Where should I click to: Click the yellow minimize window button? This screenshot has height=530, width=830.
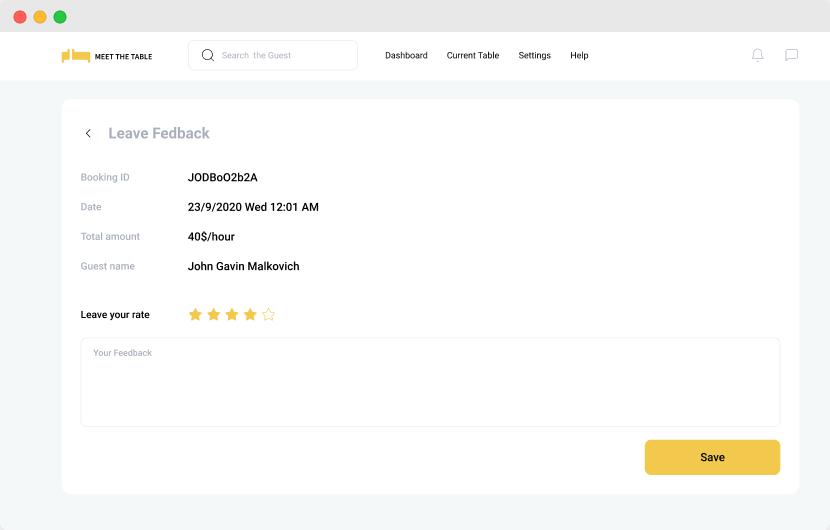click(40, 17)
